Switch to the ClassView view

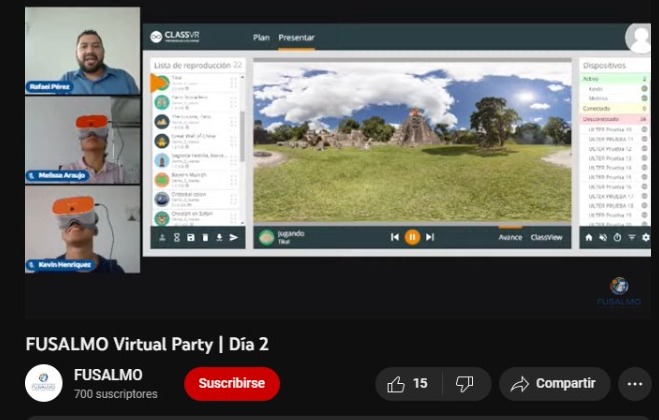pos(546,237)
